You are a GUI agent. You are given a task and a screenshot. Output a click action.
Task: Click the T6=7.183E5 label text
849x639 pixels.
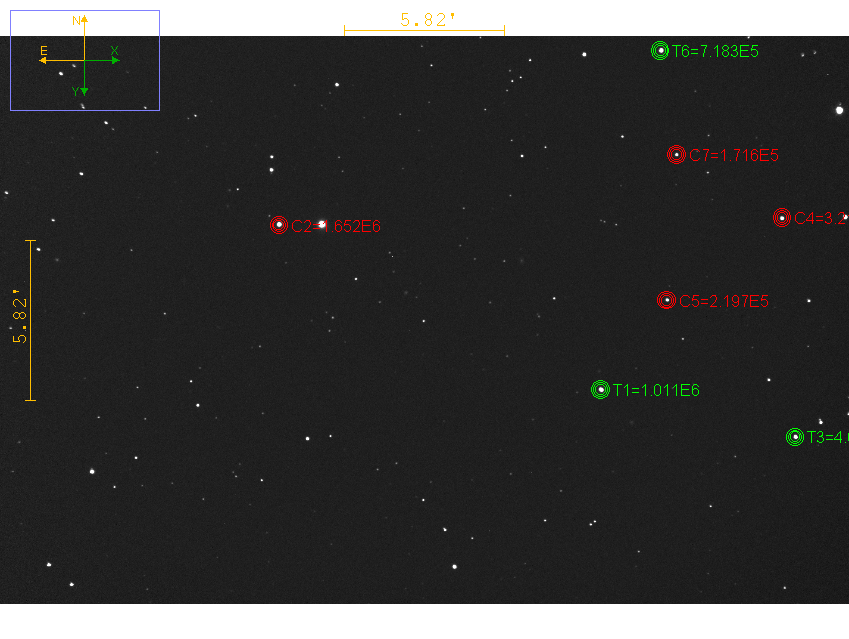715,52
